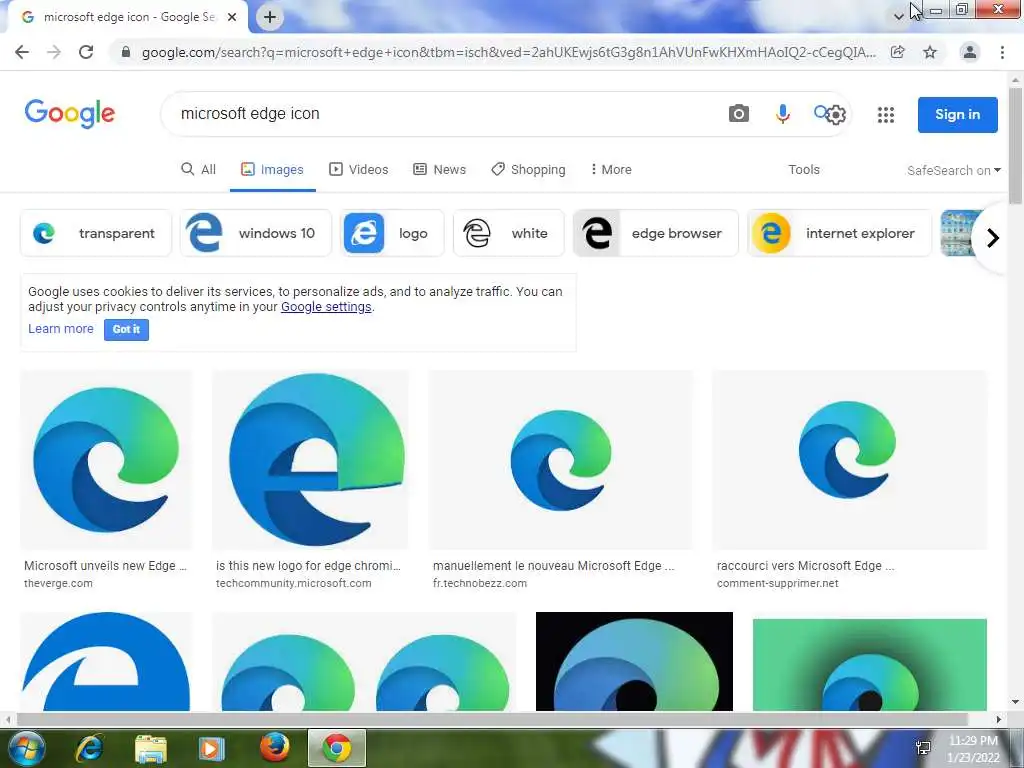Open the Windows Start button

point(27,748)
